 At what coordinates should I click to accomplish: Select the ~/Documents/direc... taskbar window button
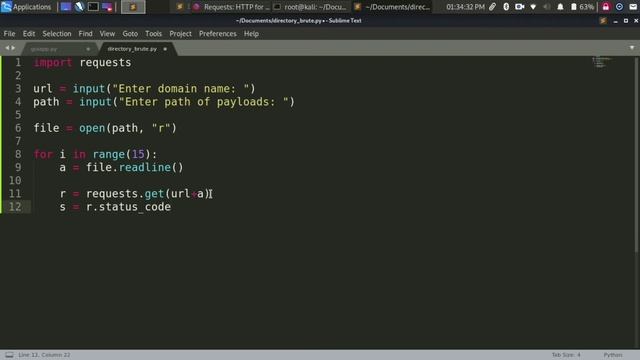point(392,7)
